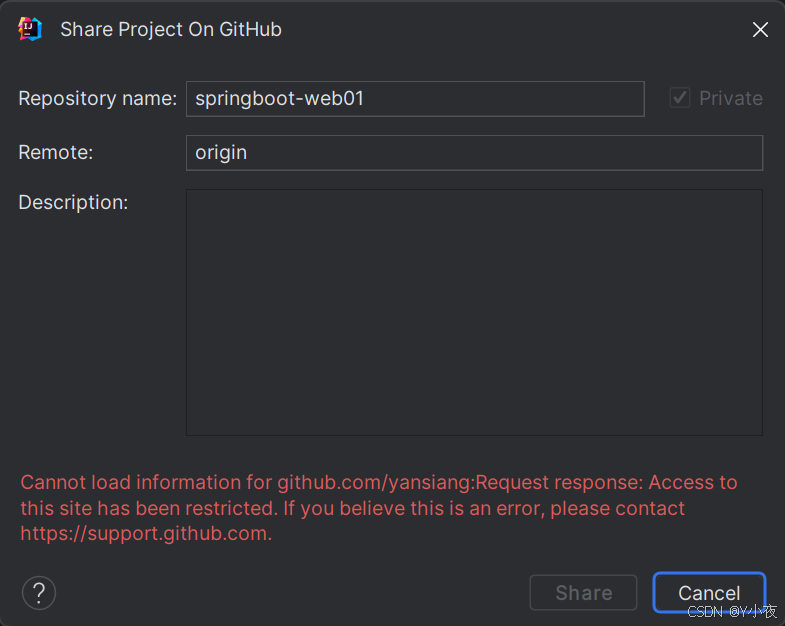Click the "Repository name:" label
This screenshot has width=785, height=626.
(98, 99)
